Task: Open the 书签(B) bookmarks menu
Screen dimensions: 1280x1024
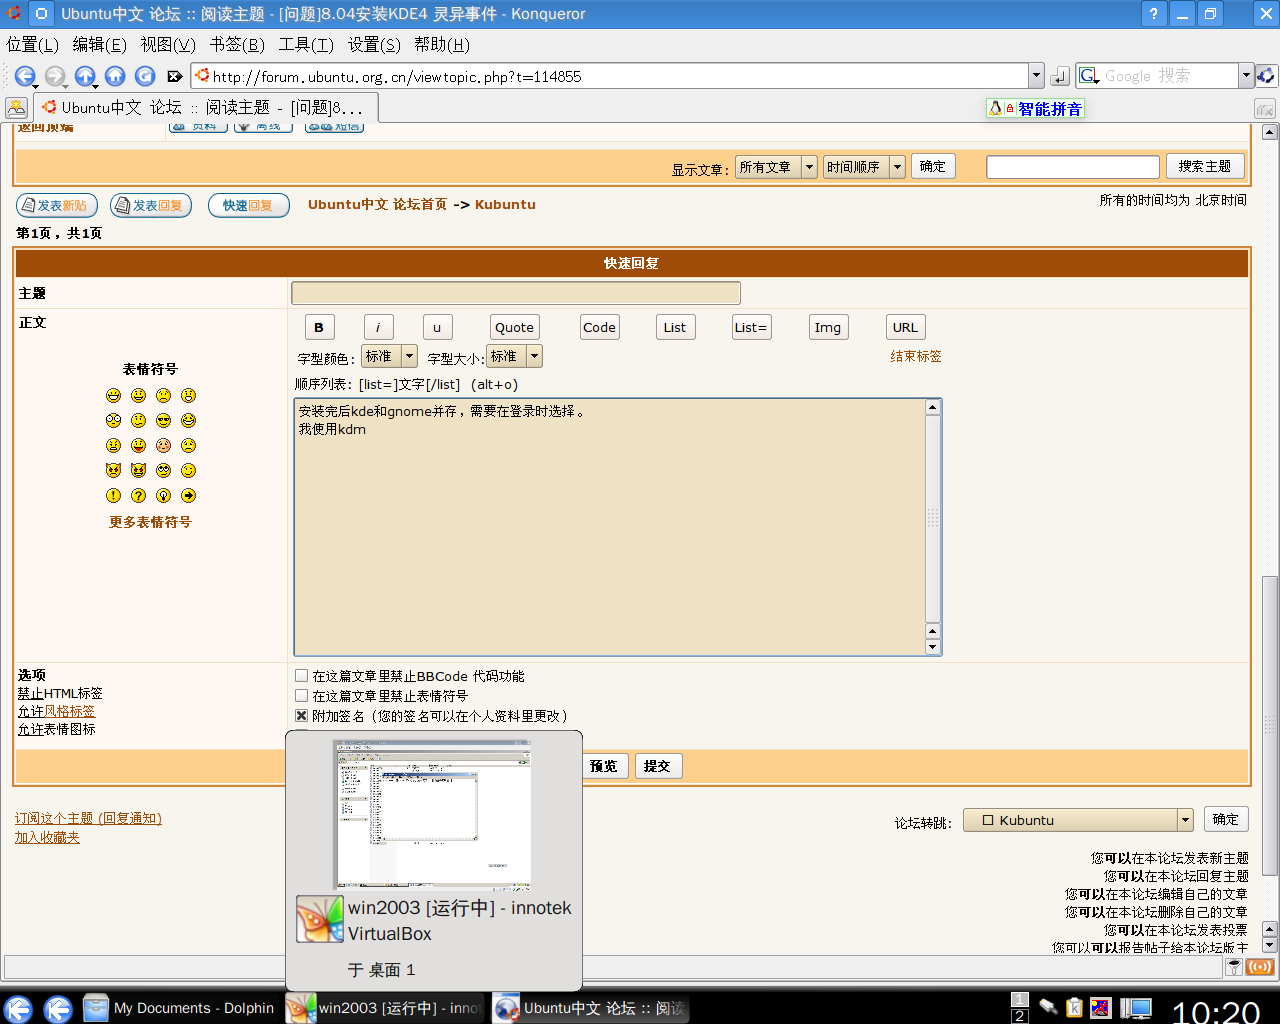Action: [237, 45]
